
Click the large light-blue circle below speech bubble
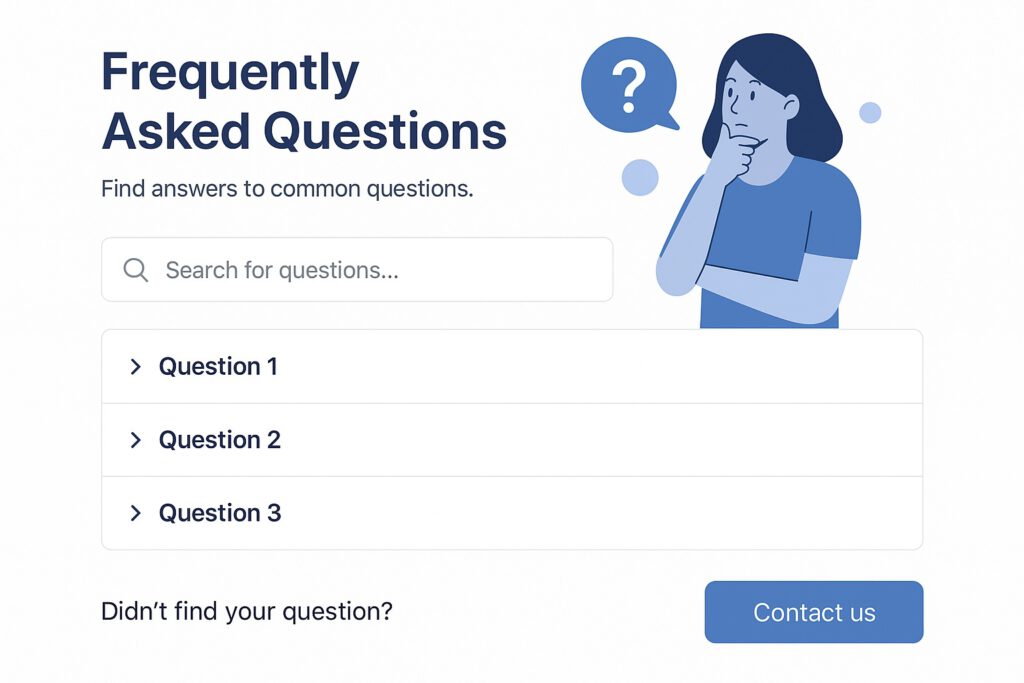[640, 178]
